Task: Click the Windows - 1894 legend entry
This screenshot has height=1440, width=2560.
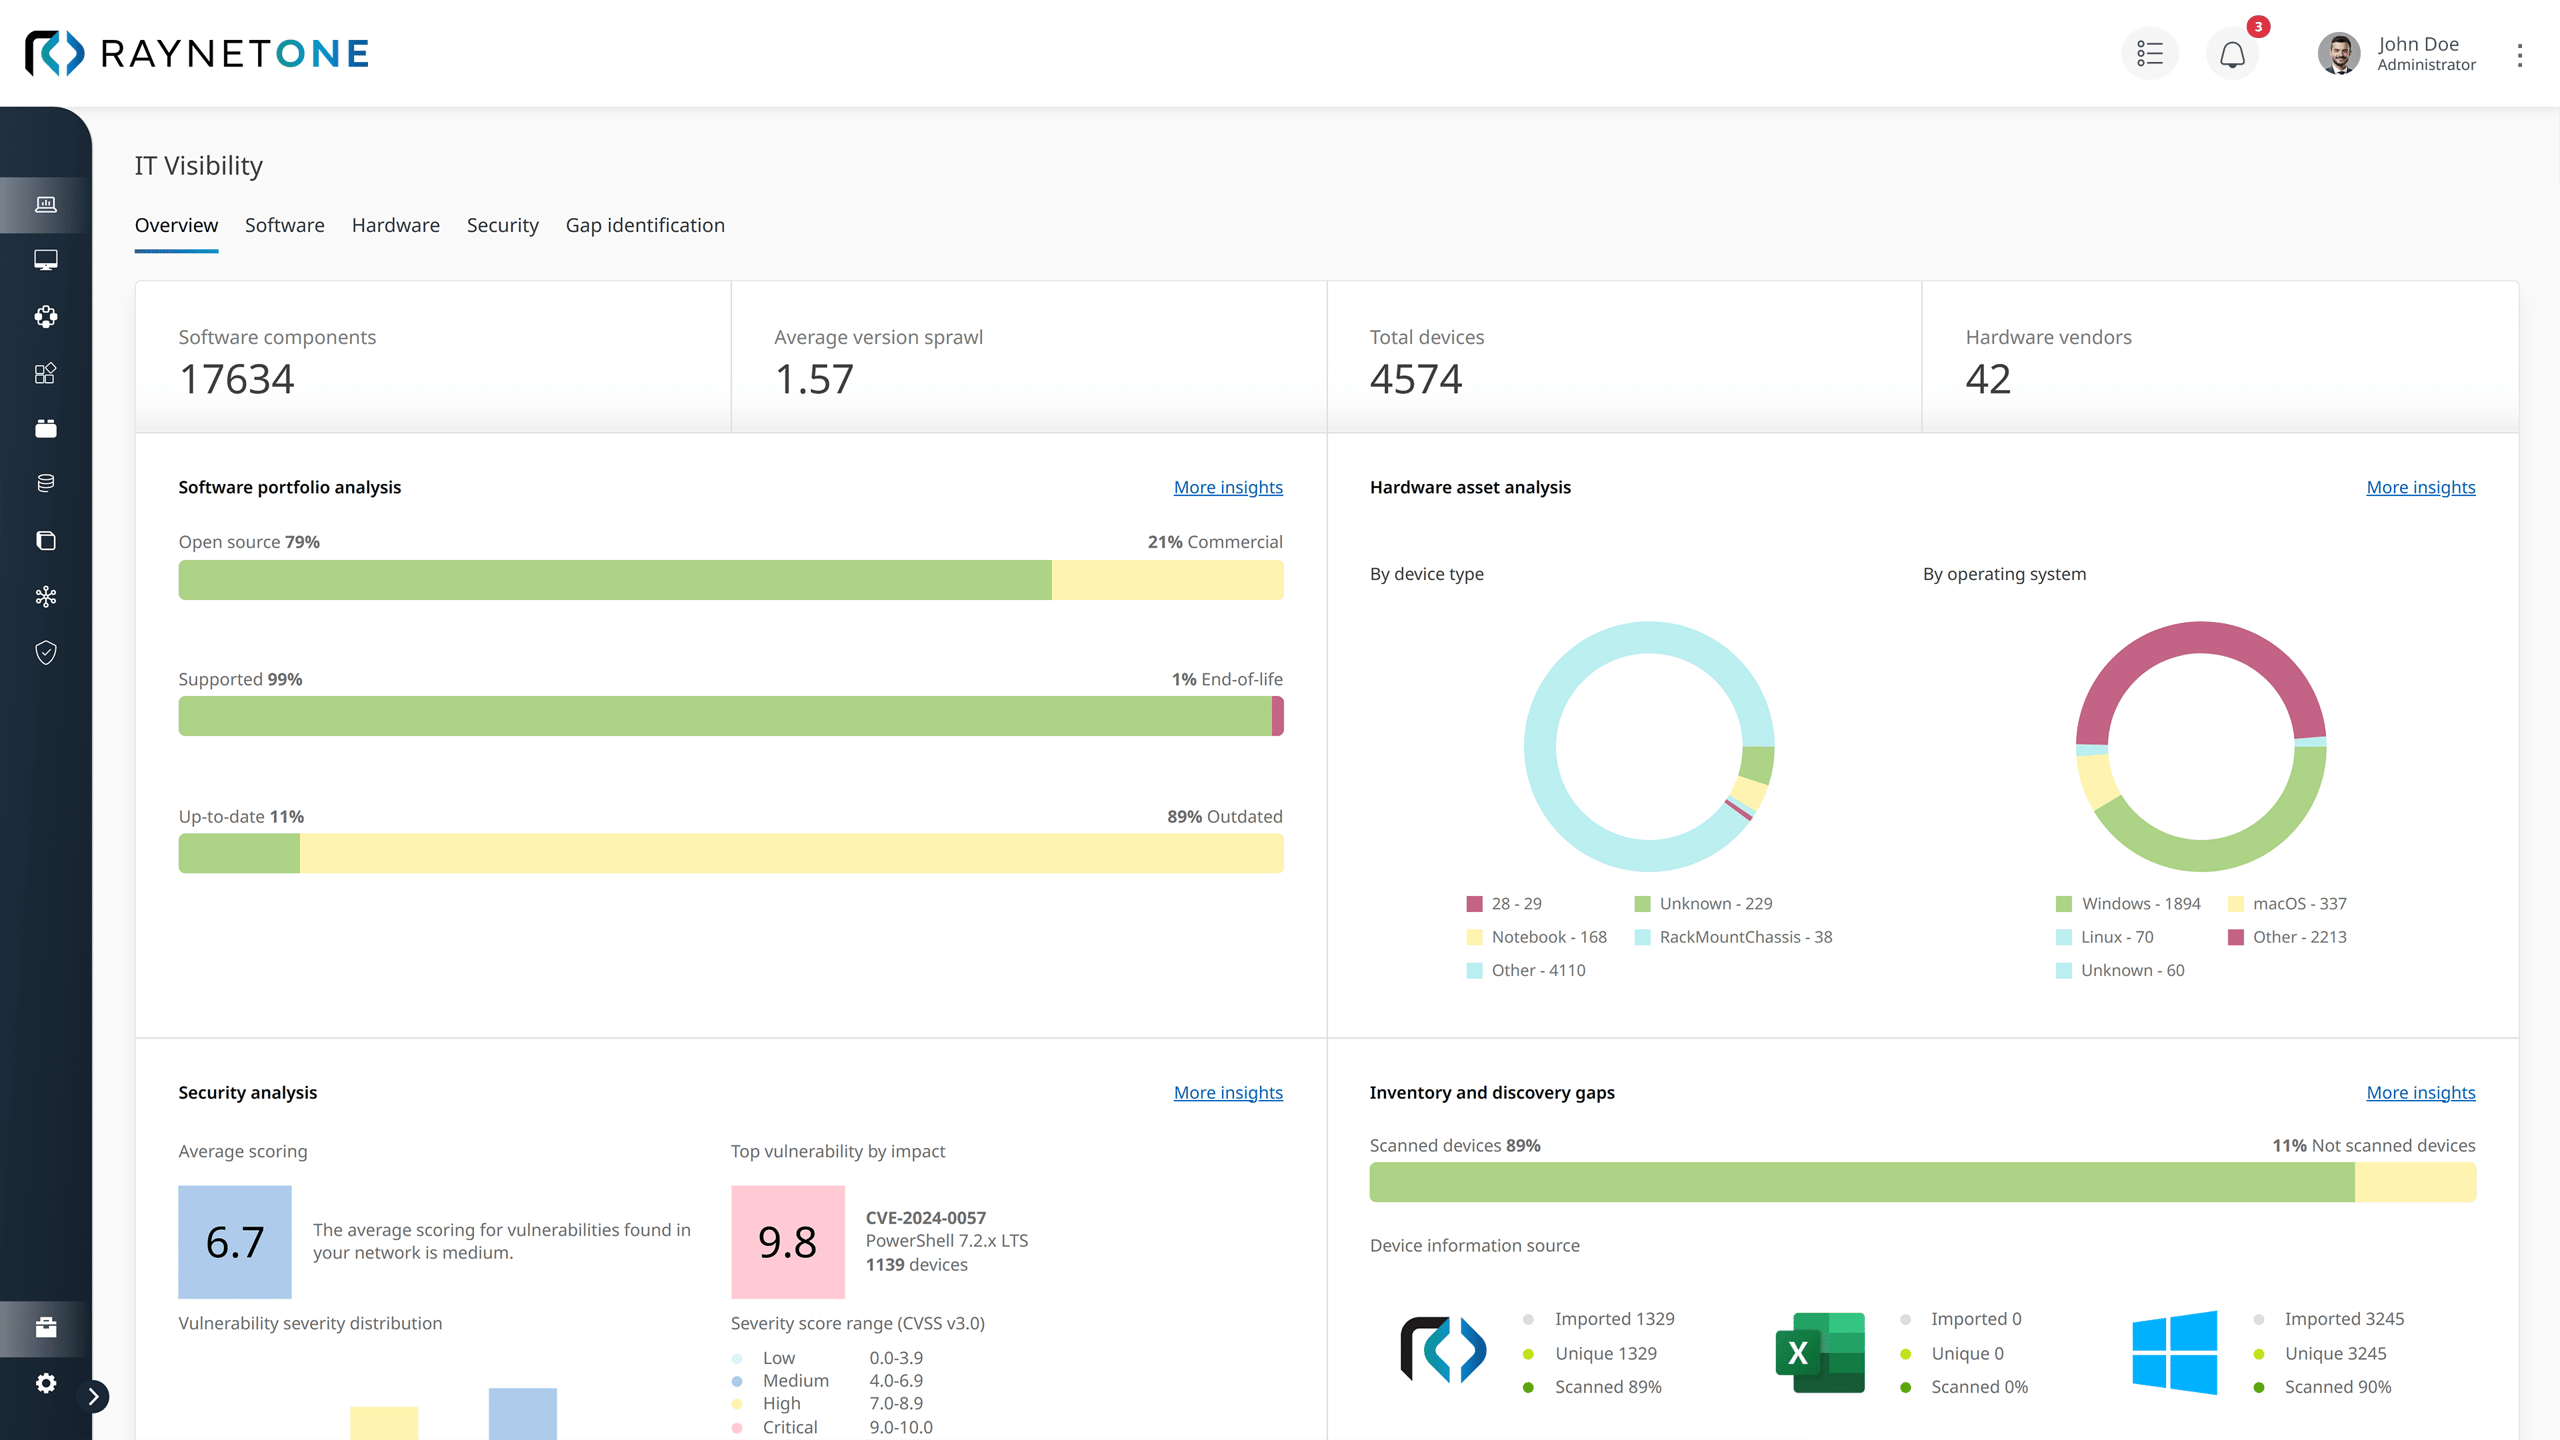Action: tap(2128, 904)
